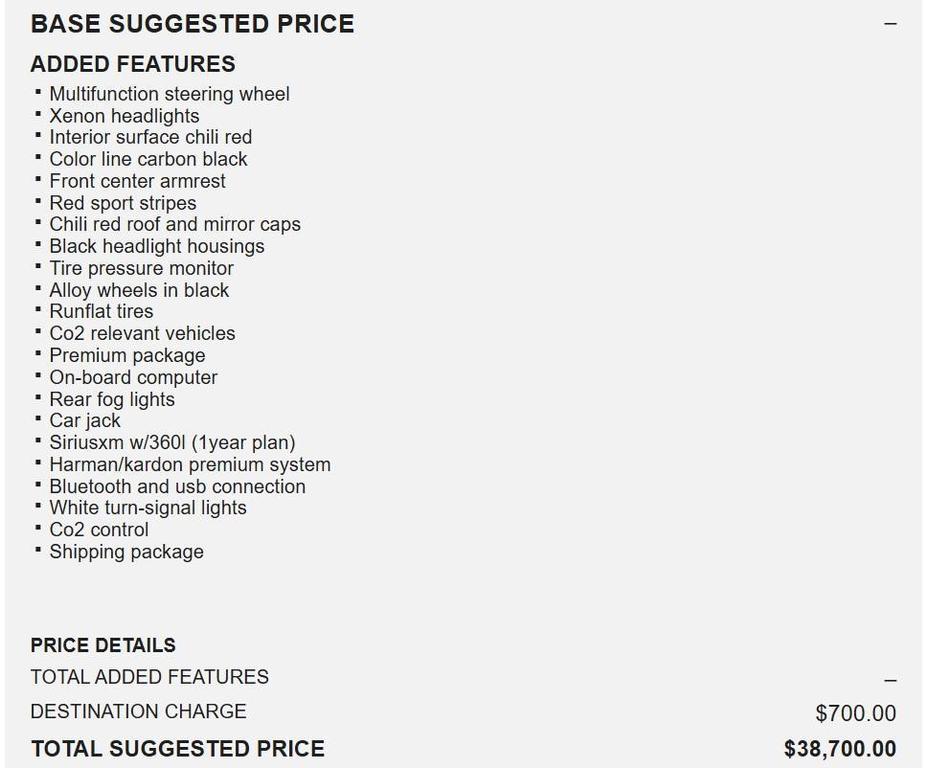Select the Tire pressure monitor feature
This screenshot has height=768, width=928.
[x=140, y=268]
